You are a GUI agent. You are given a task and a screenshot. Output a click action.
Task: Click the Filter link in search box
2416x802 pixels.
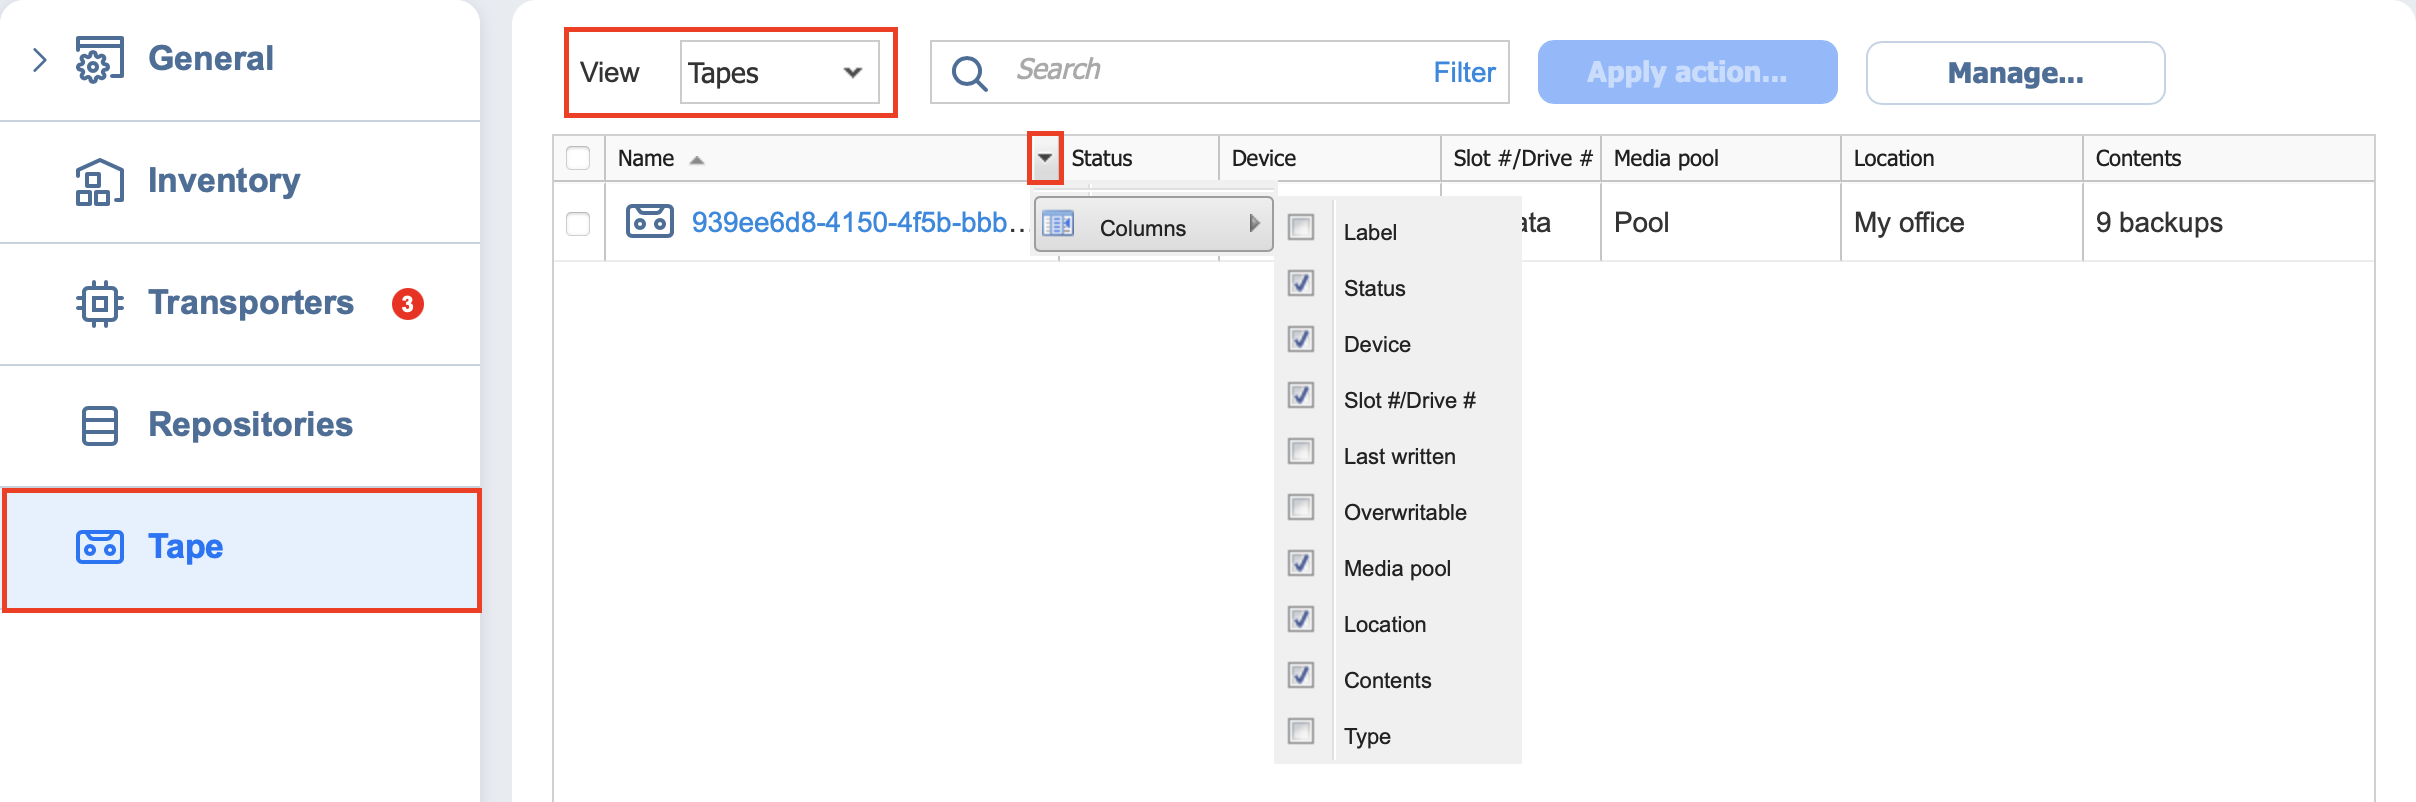(1463, 72)
